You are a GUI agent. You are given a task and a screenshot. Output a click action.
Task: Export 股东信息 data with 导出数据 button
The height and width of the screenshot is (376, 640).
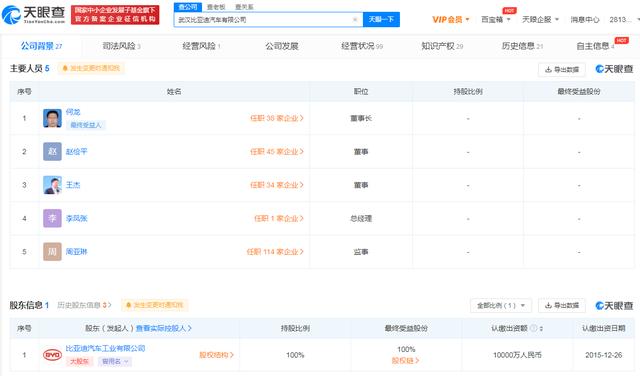coord(562,305)
